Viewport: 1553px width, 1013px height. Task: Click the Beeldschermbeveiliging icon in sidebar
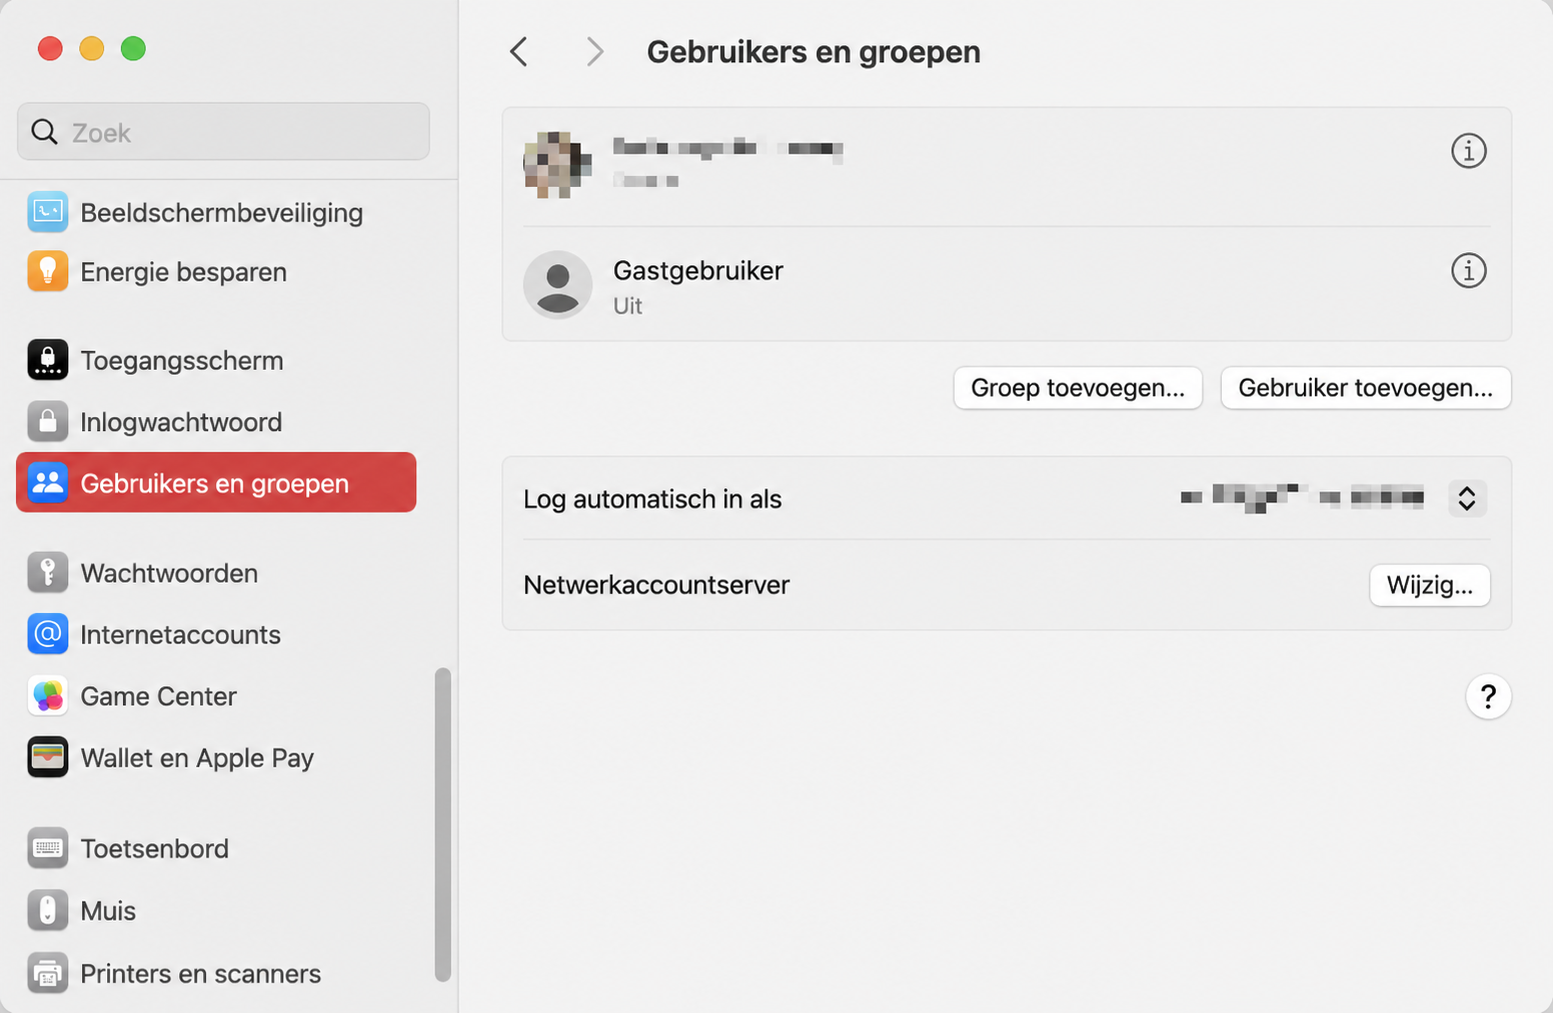point(48,212)
